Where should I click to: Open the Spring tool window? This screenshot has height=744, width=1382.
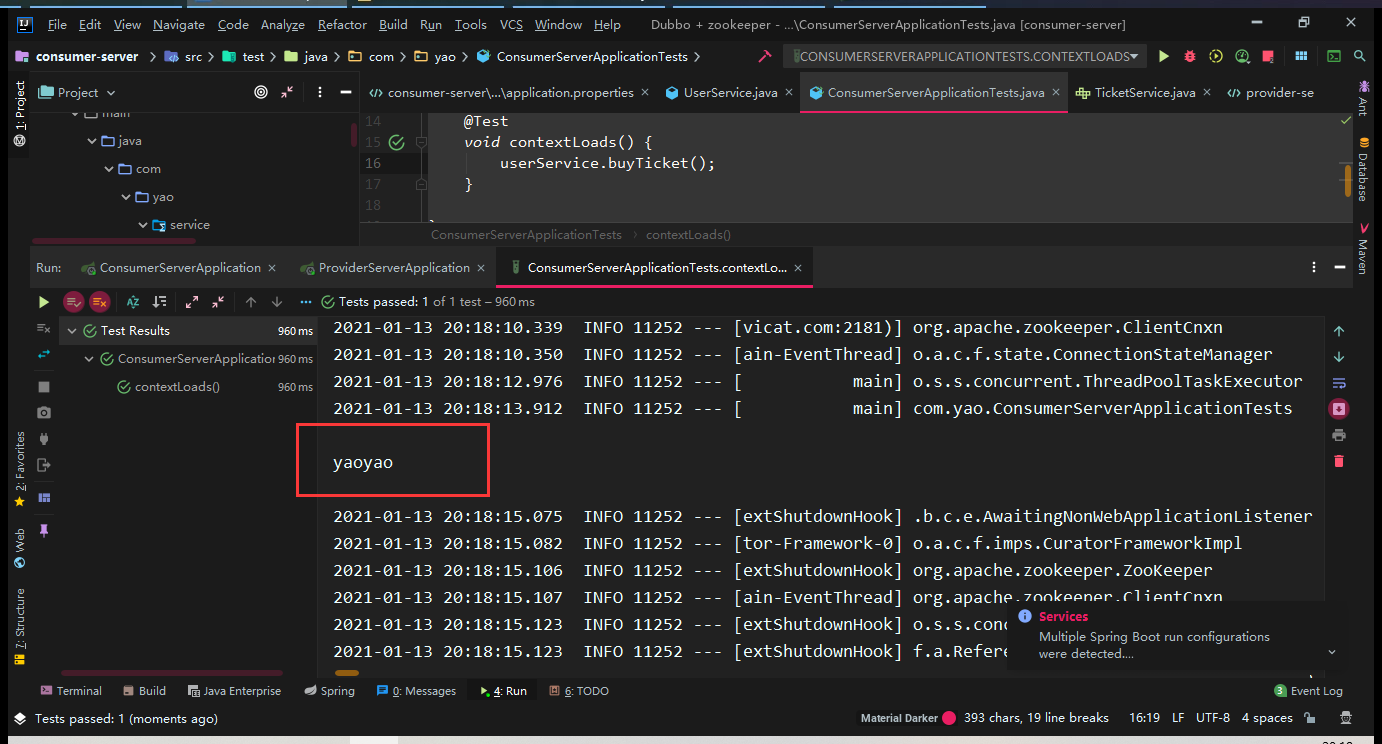(329, 691)
